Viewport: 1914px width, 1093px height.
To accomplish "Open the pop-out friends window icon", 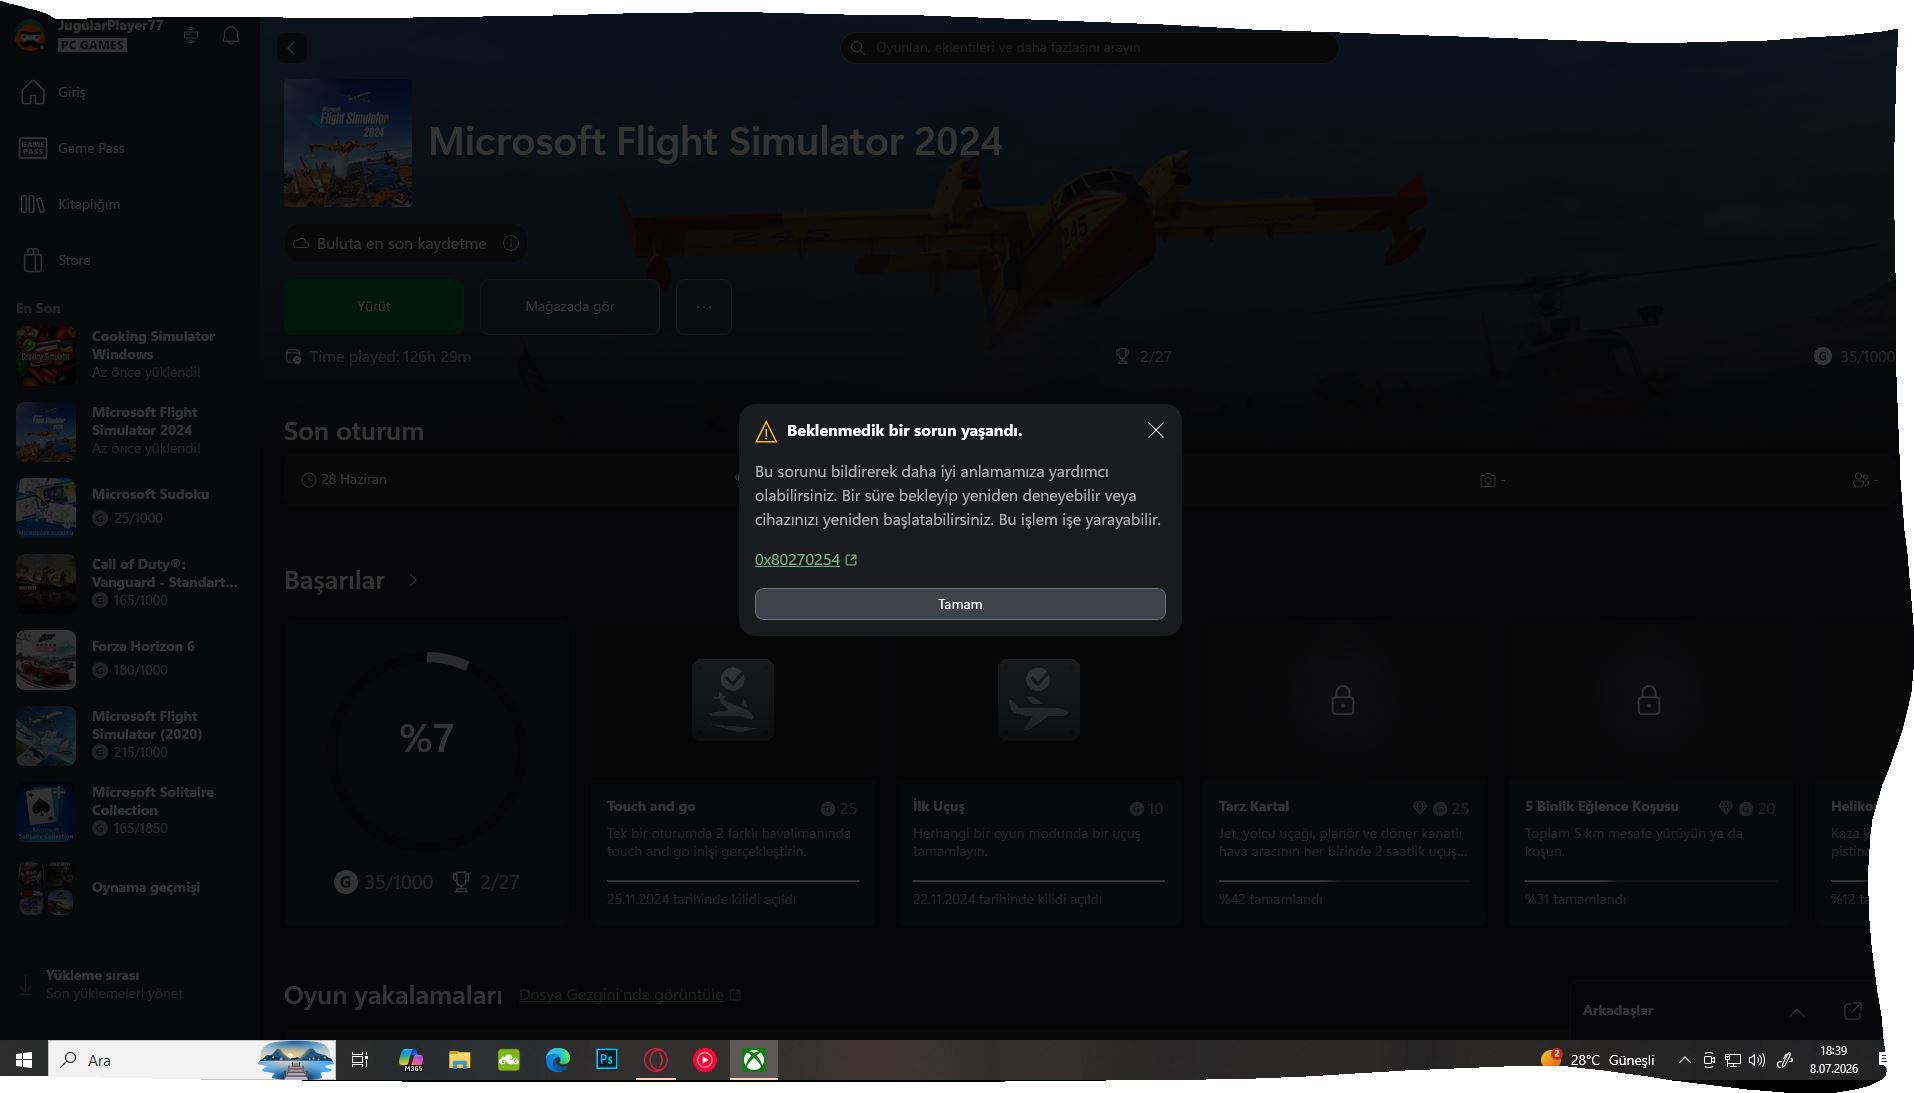I will pyautogui.click(x=1852, y=1011).
